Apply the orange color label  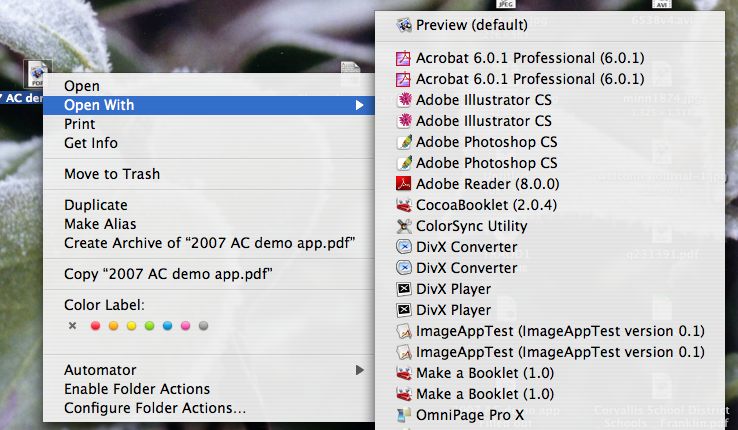[113, 326]
